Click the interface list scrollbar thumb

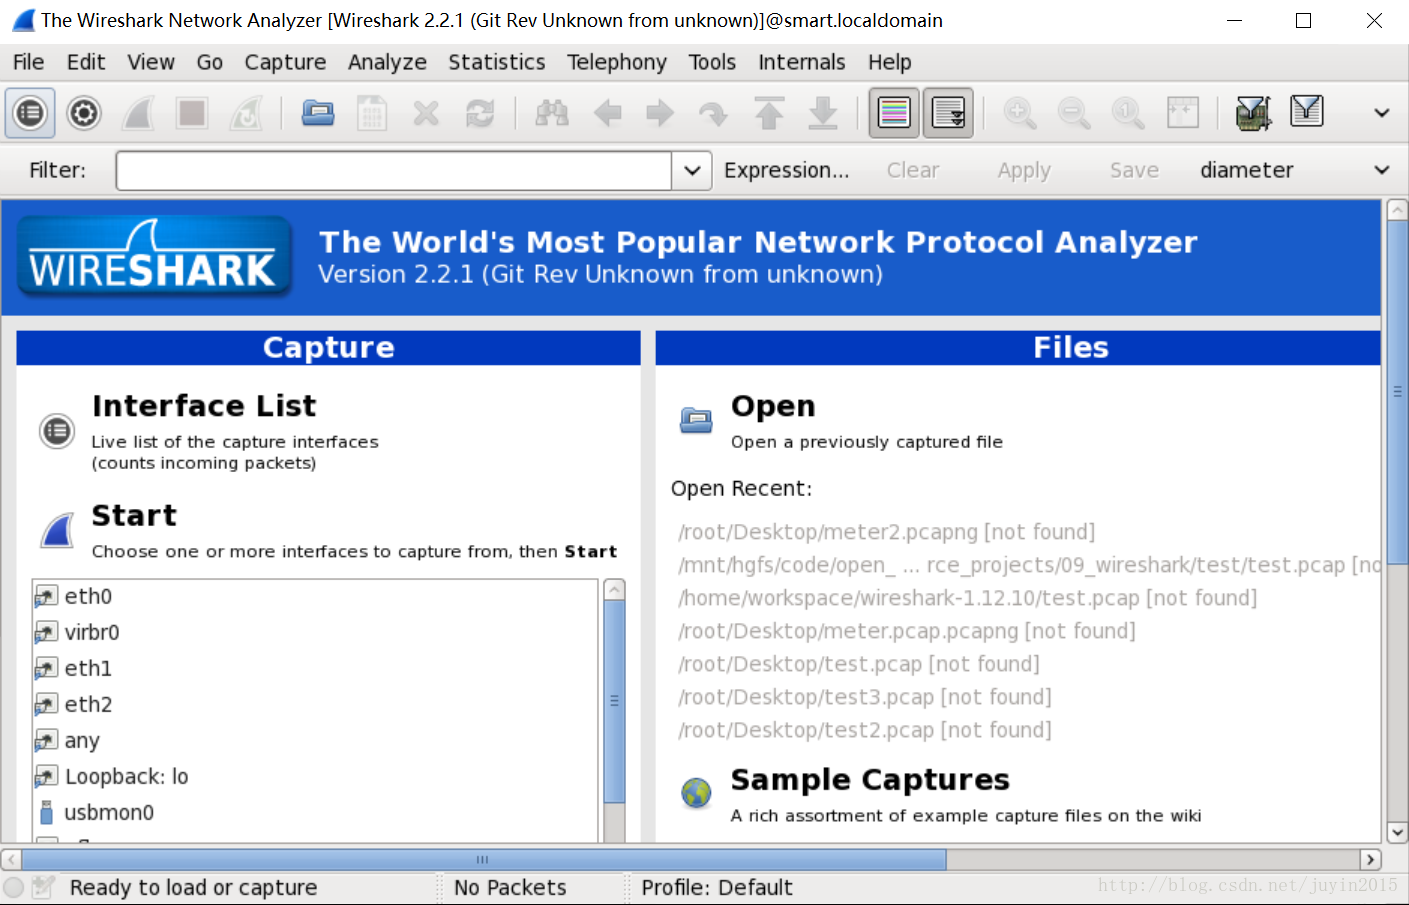pos(615,701)
